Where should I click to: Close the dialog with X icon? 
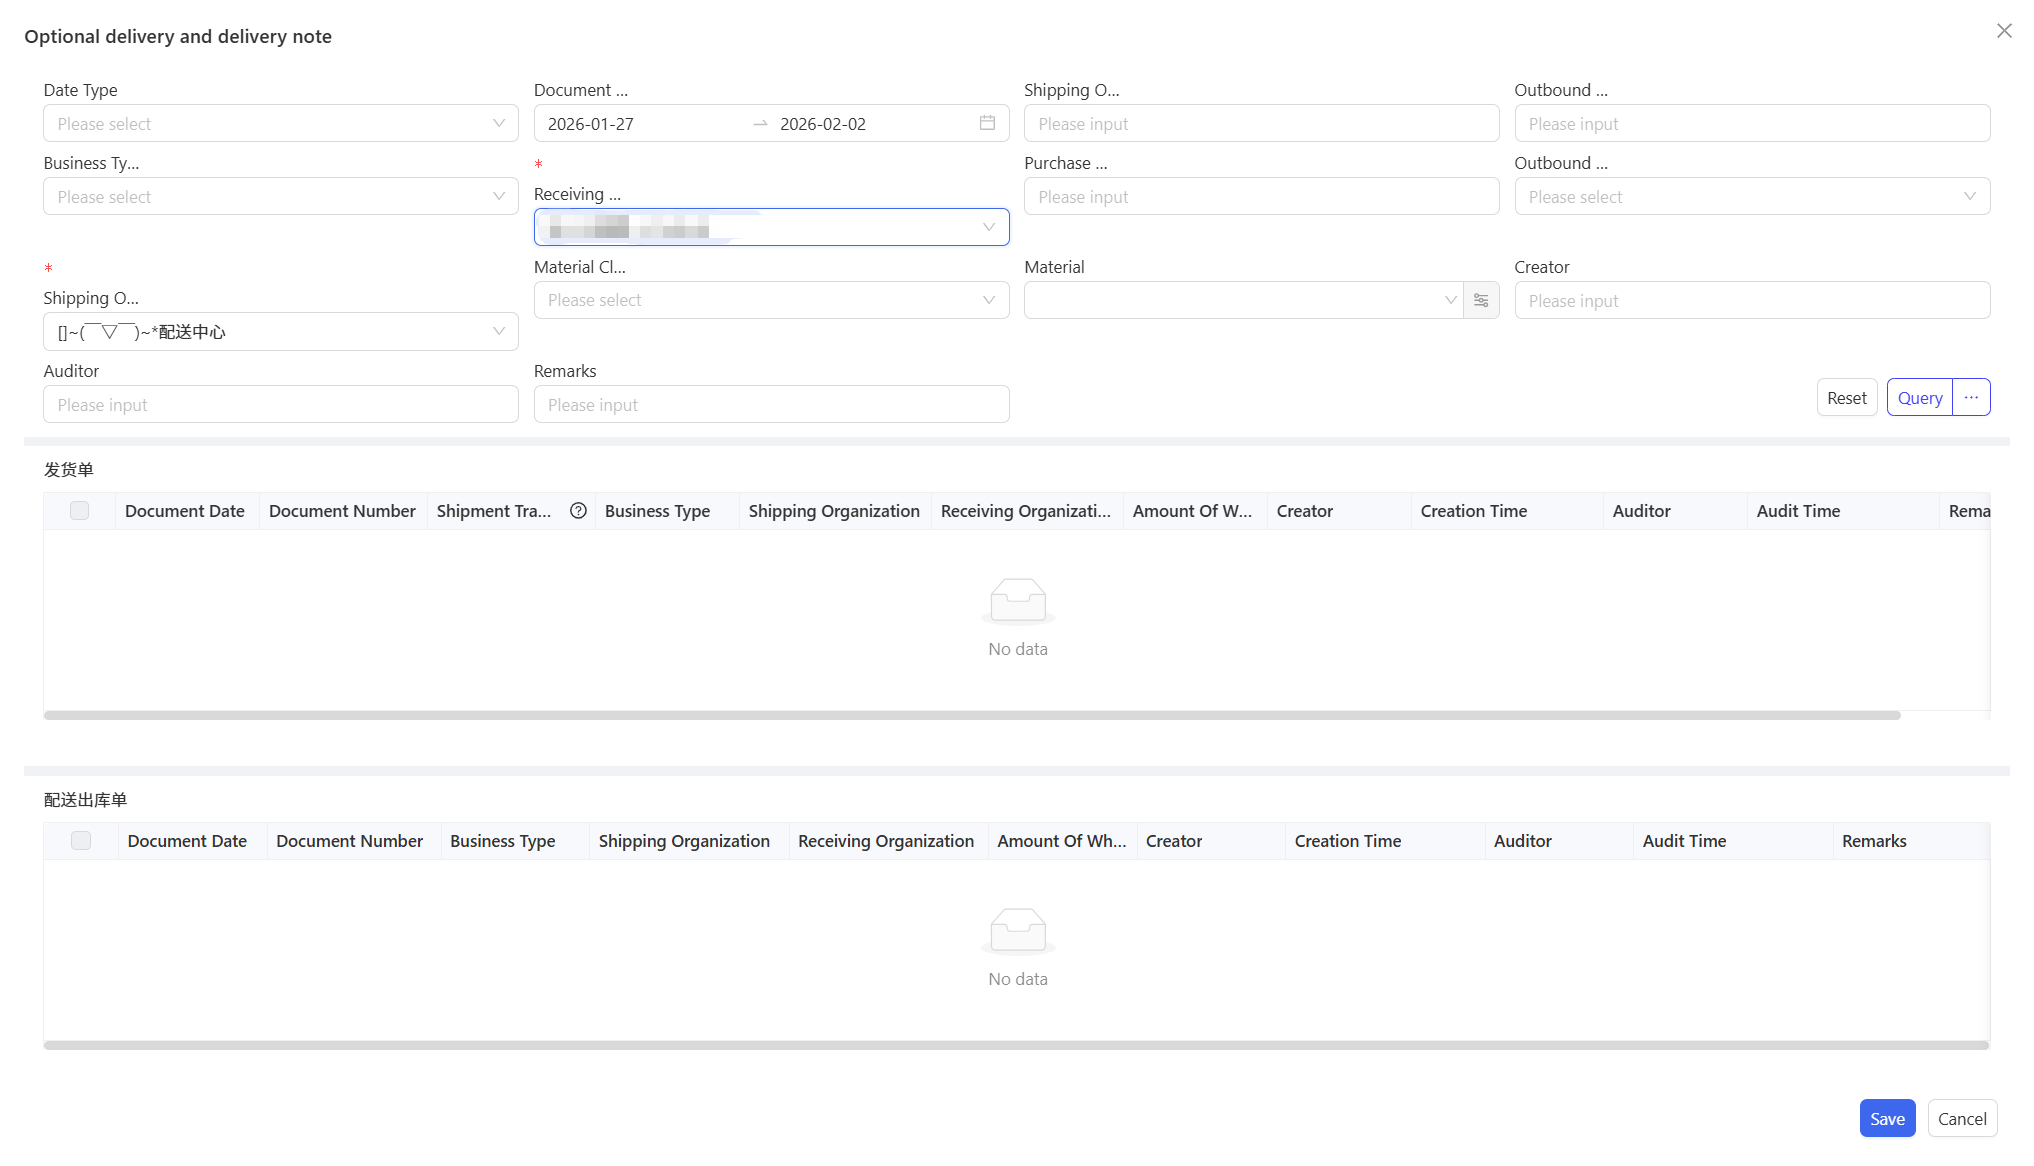coord(2004,31)
